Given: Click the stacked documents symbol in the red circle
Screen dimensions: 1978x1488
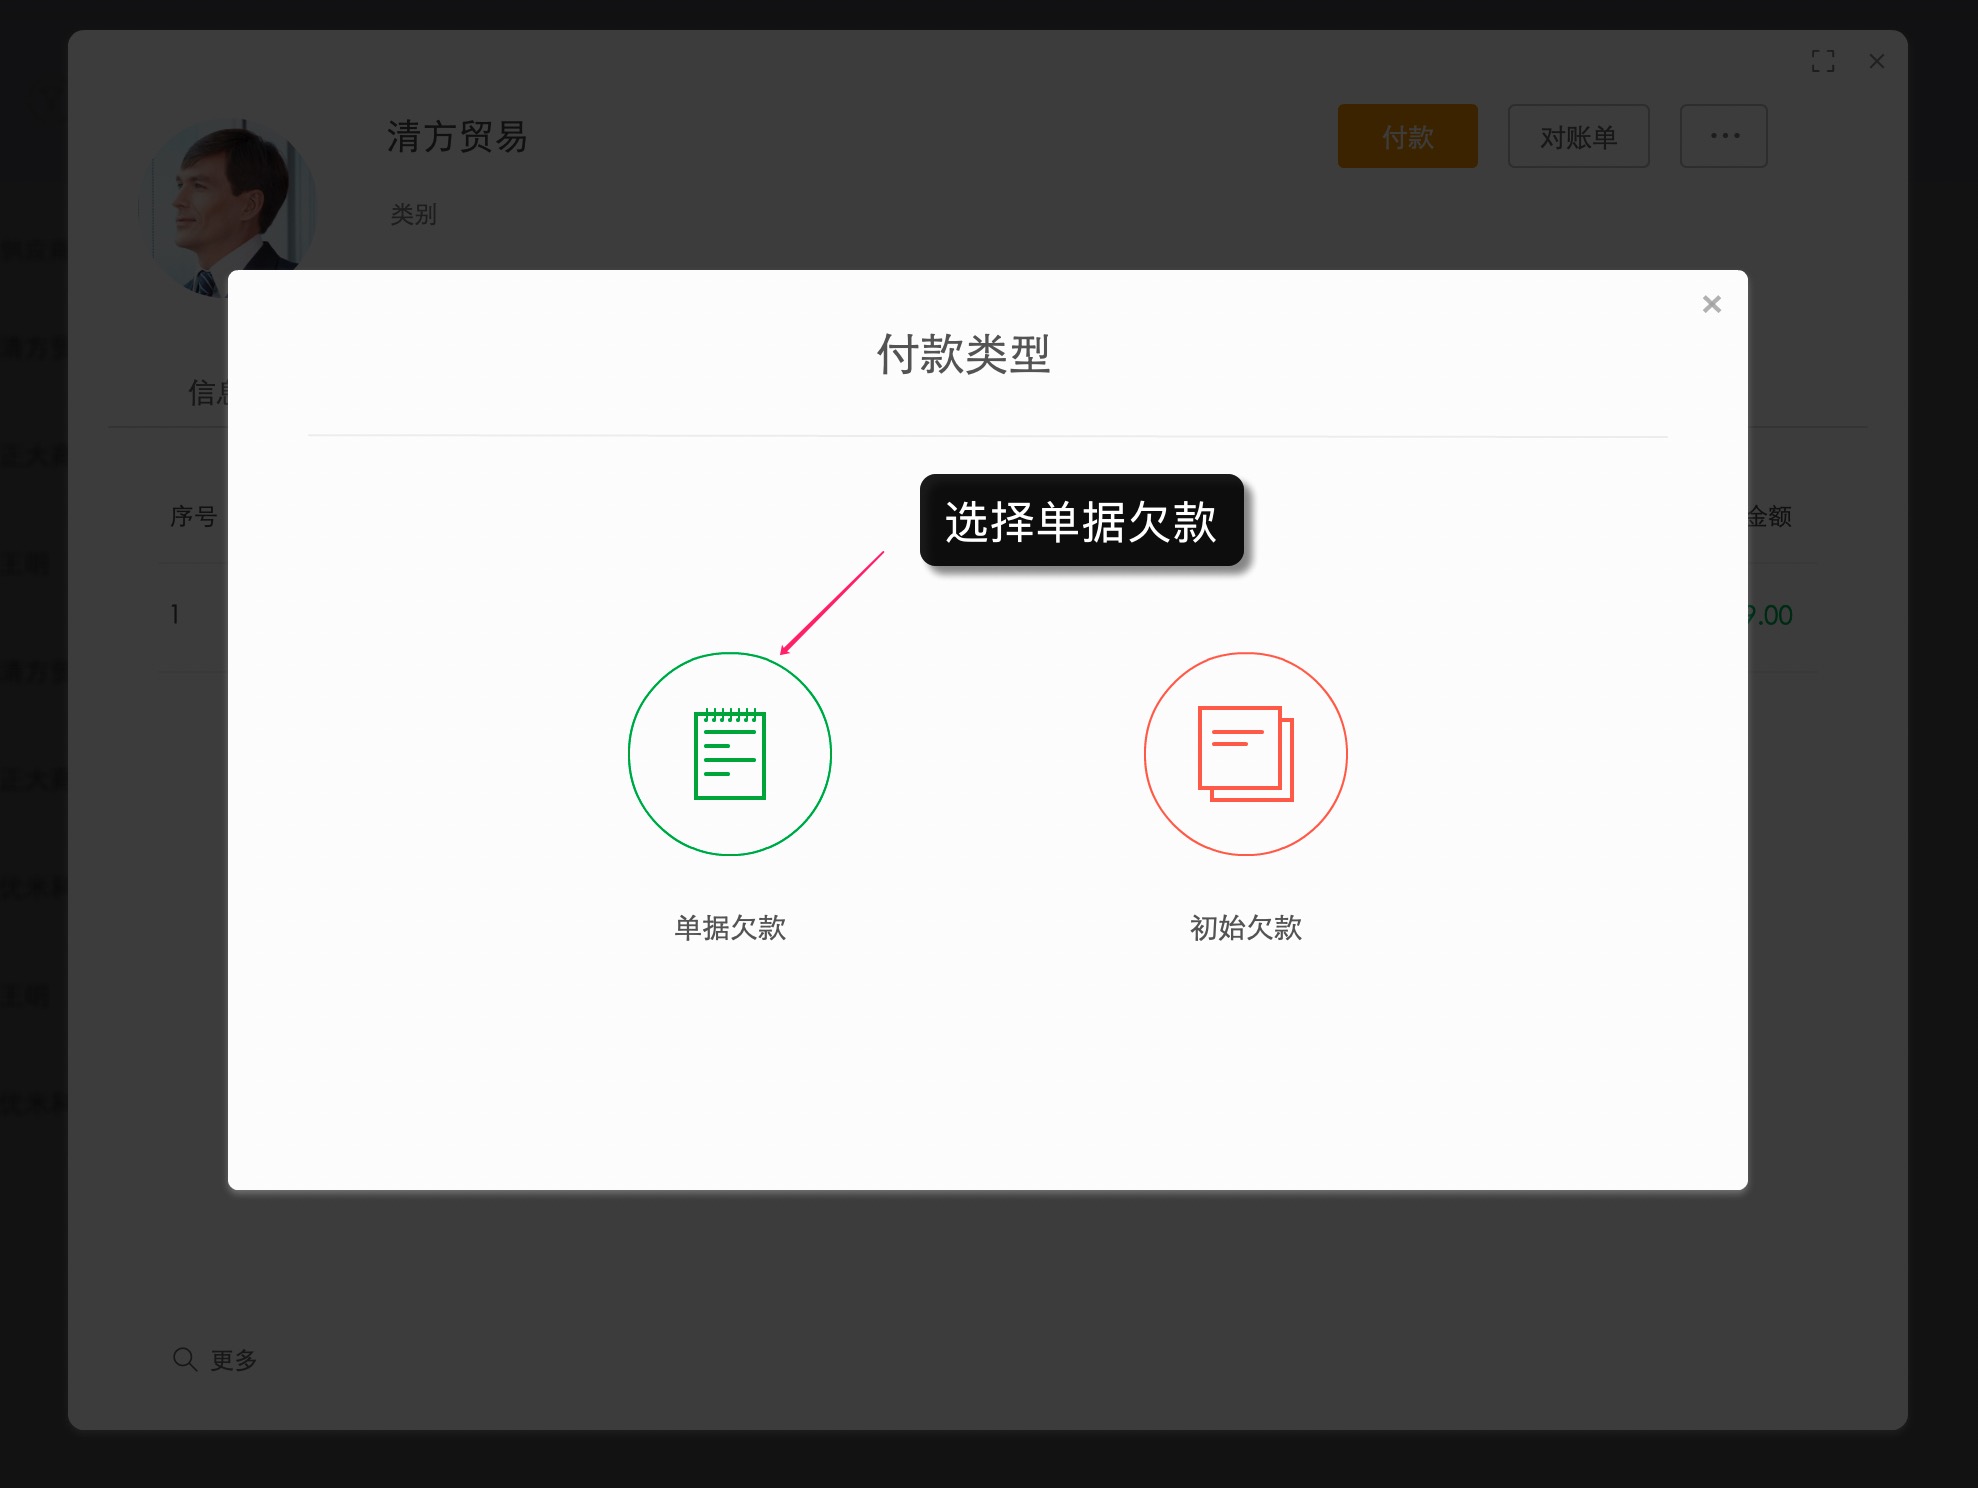Looking at the screenshot, I should coord(1245,755).
